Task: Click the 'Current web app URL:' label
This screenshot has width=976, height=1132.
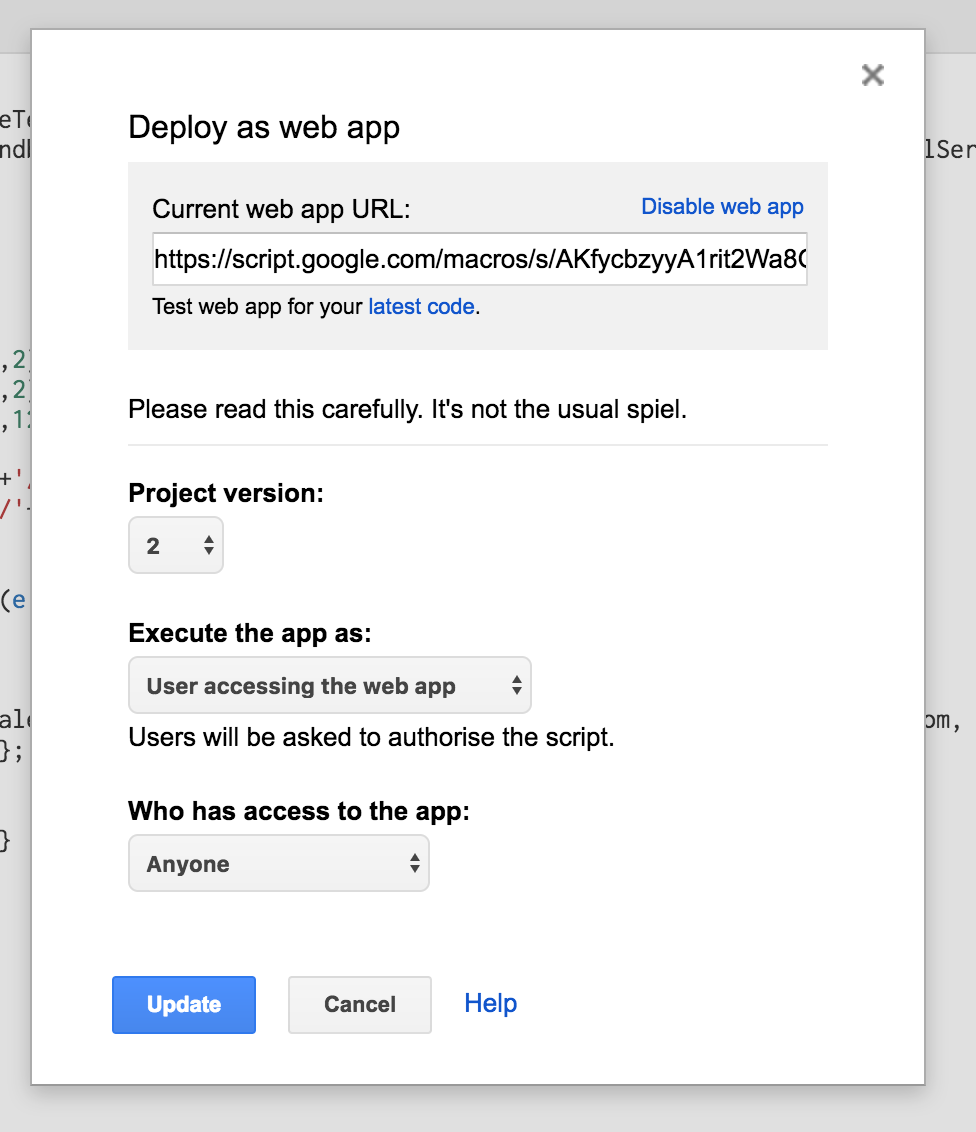Action: pyautogui.click(x=281, y=209)
